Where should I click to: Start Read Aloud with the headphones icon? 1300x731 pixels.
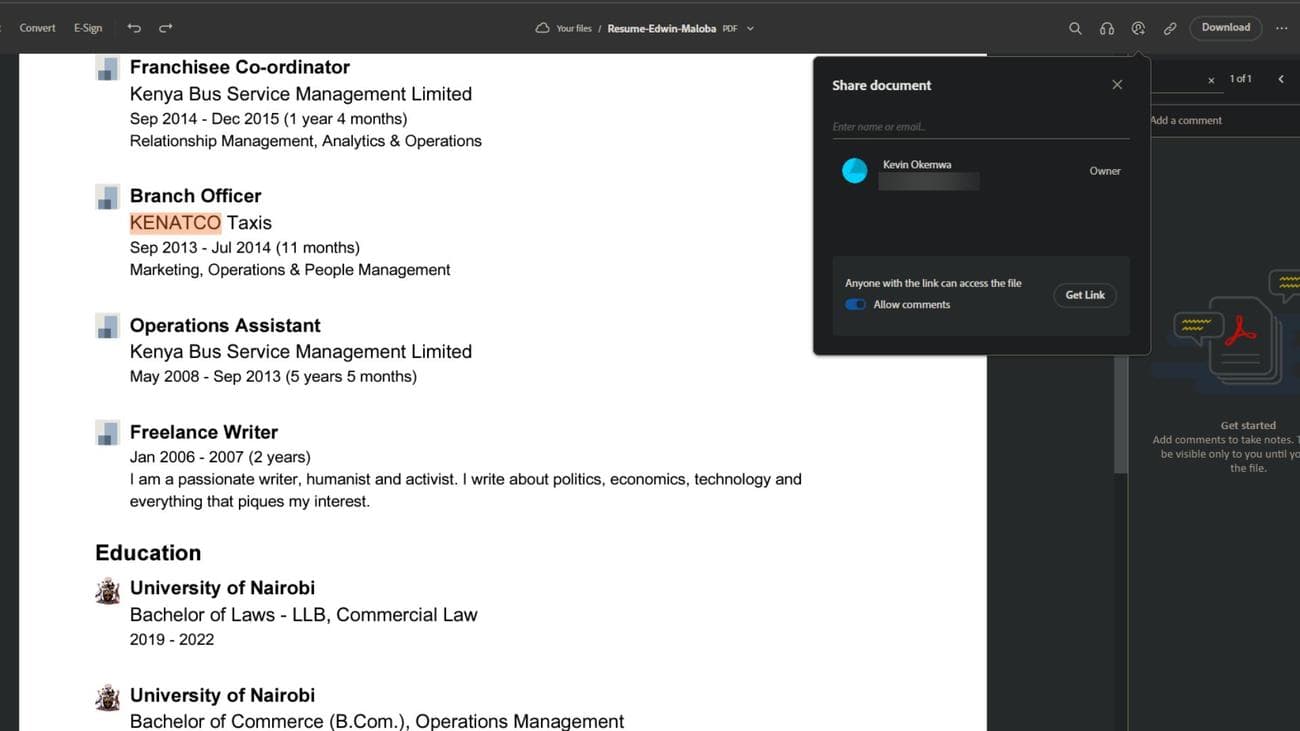point(1107,27)
